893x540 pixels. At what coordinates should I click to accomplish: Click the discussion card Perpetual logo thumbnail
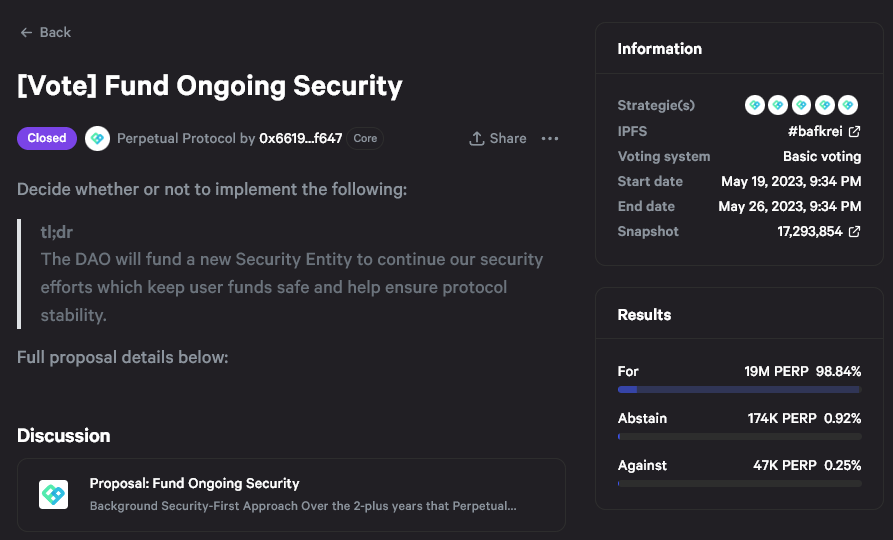(x=53, y=494)
